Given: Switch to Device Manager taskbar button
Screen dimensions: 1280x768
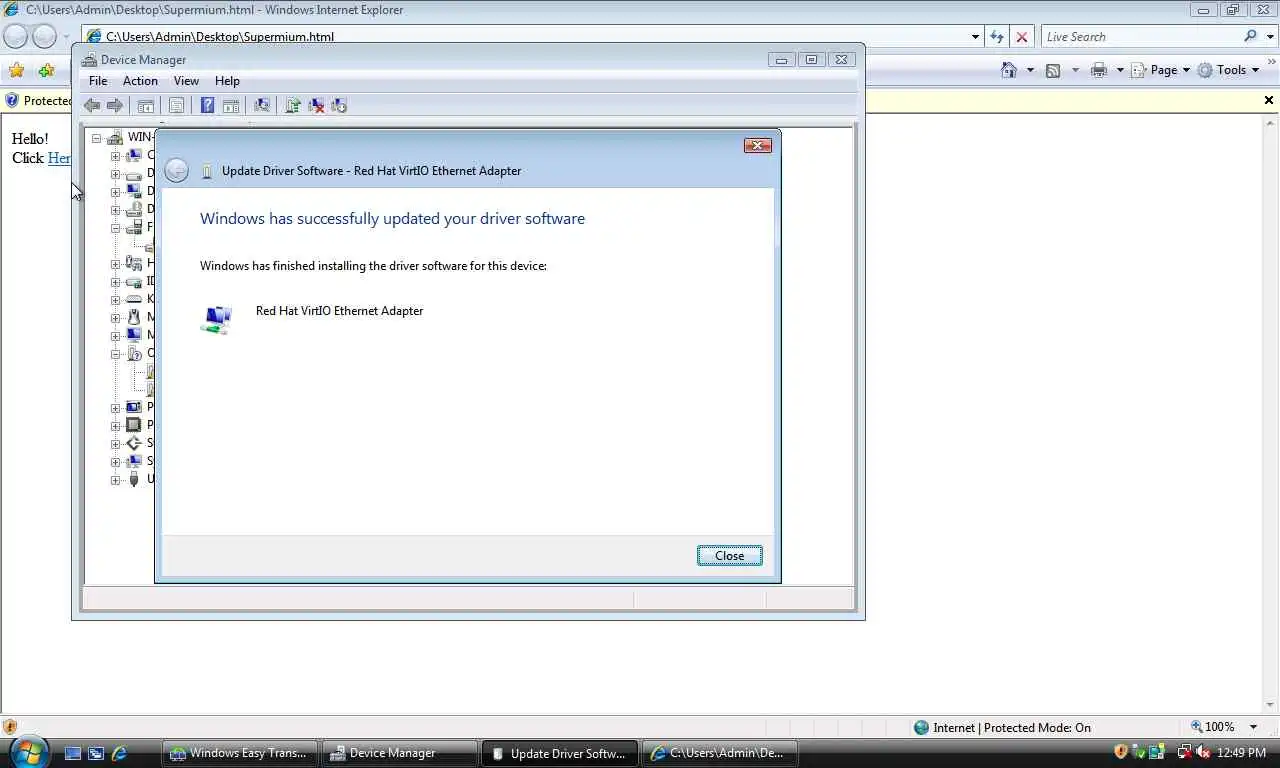Looking at the screenshot, I should coord(401,753).
